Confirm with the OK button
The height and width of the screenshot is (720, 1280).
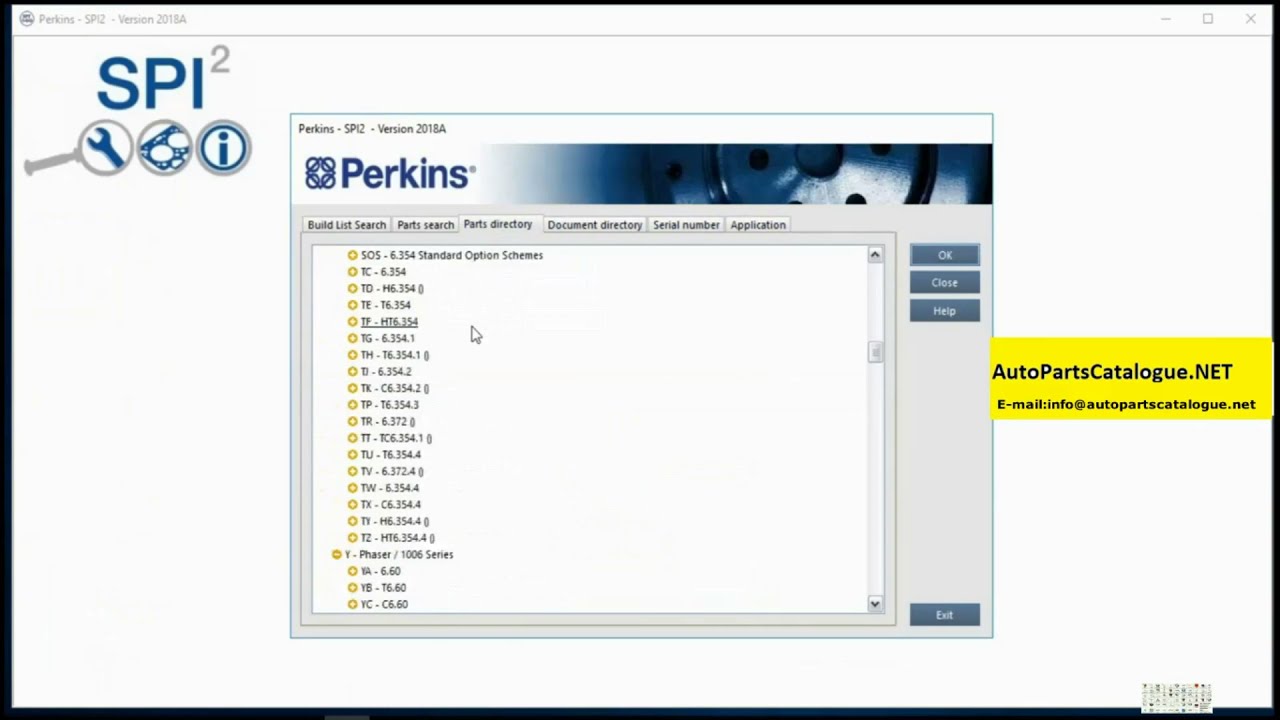(x=945, y=255)
